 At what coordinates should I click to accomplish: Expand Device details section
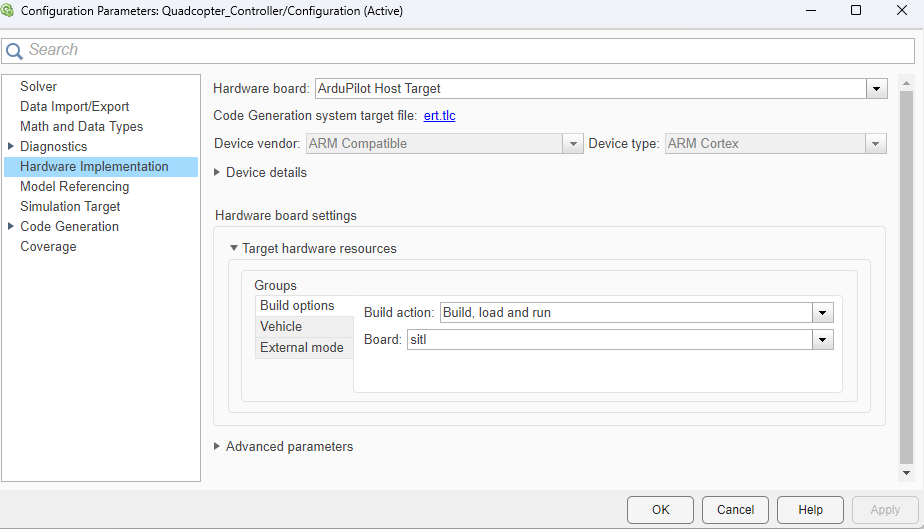click(x=217, y=172)
